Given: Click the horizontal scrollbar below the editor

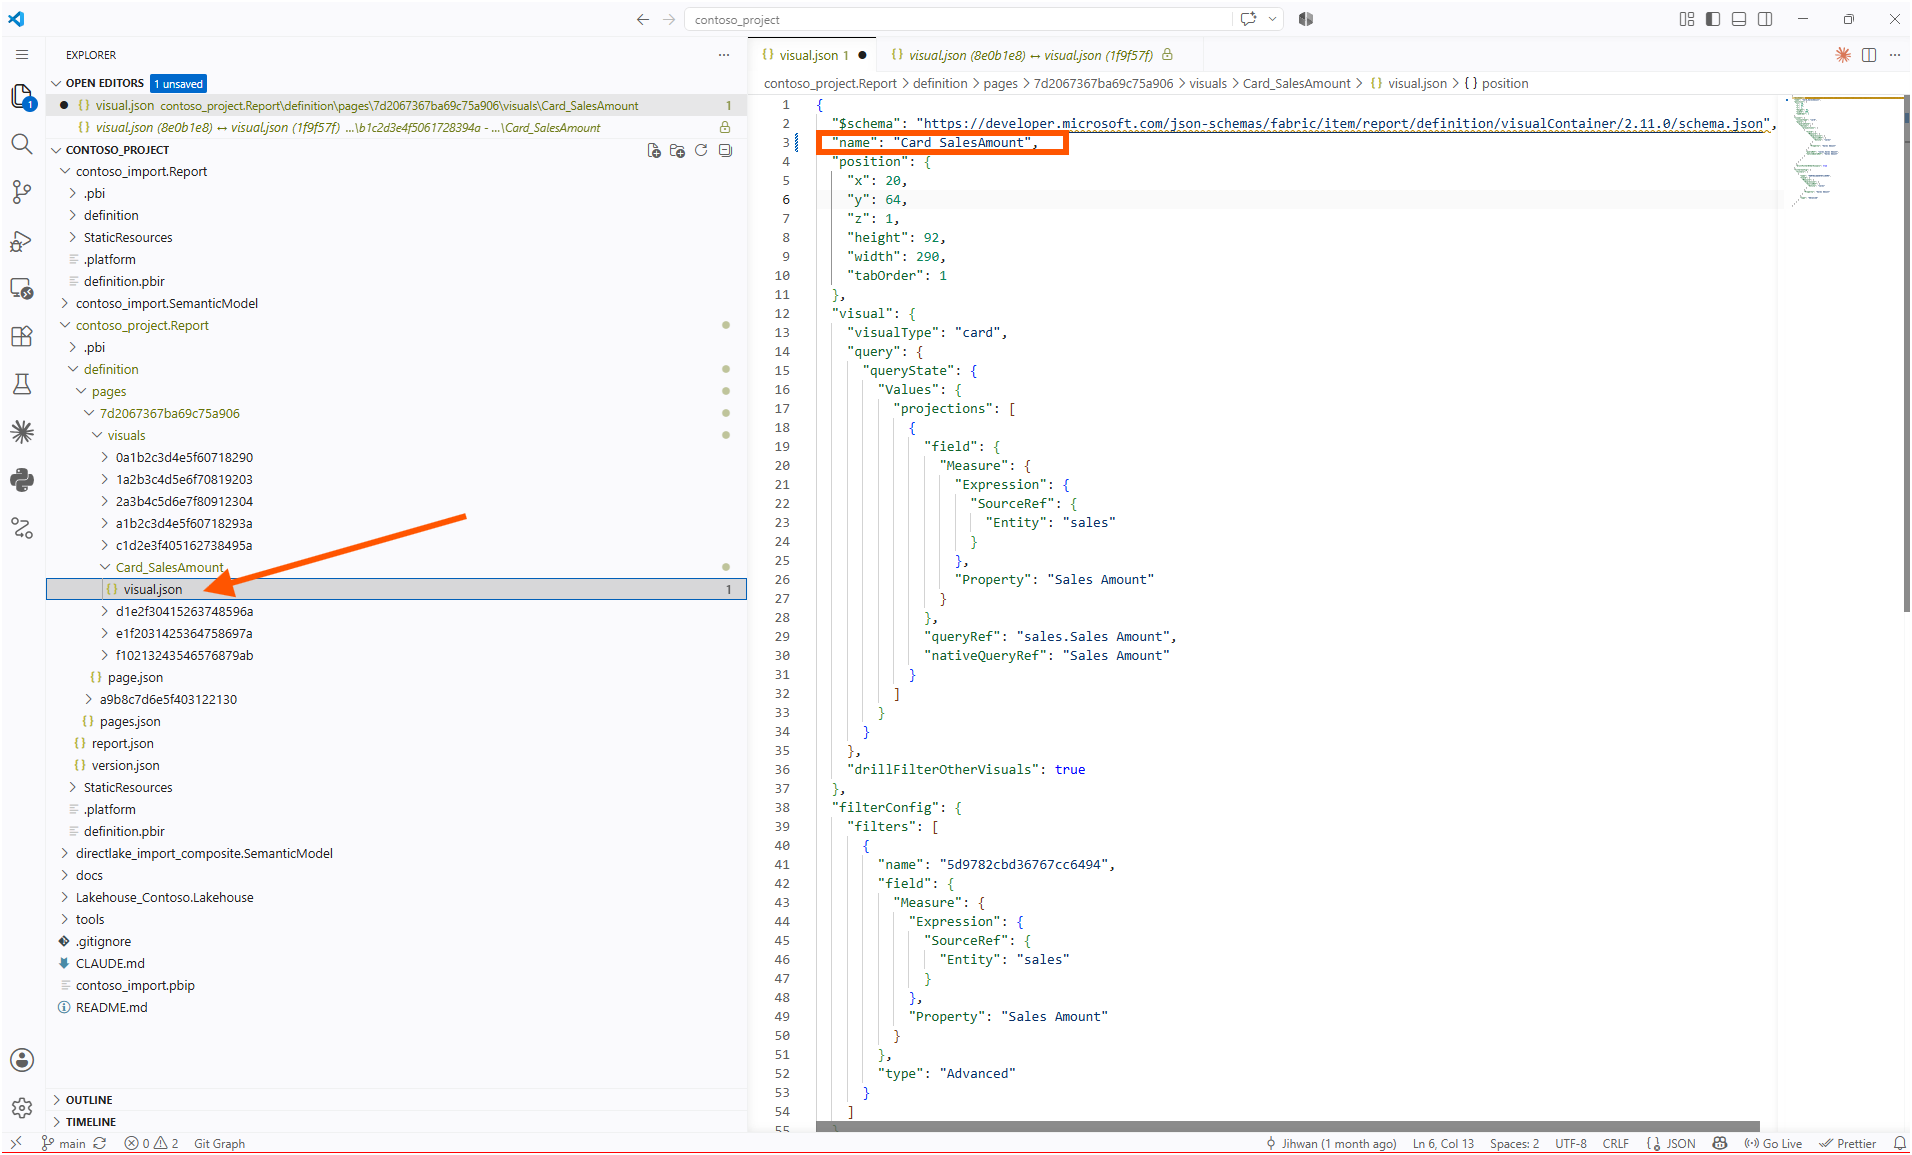Looking at the screenshot, I should (x=1288, y=1126).
